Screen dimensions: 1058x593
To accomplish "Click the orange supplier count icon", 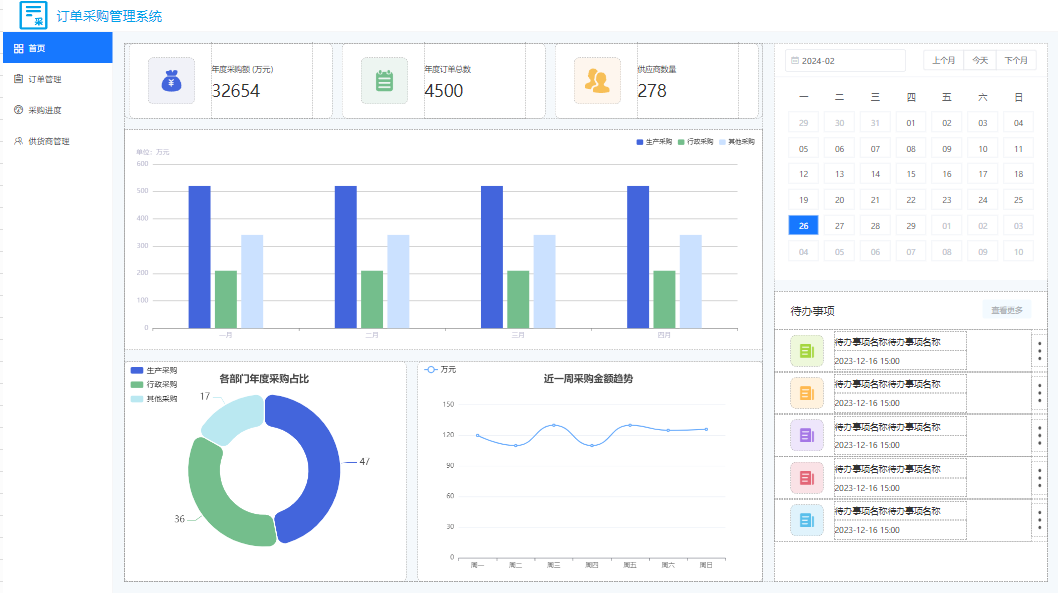I will tap(597, 81).
